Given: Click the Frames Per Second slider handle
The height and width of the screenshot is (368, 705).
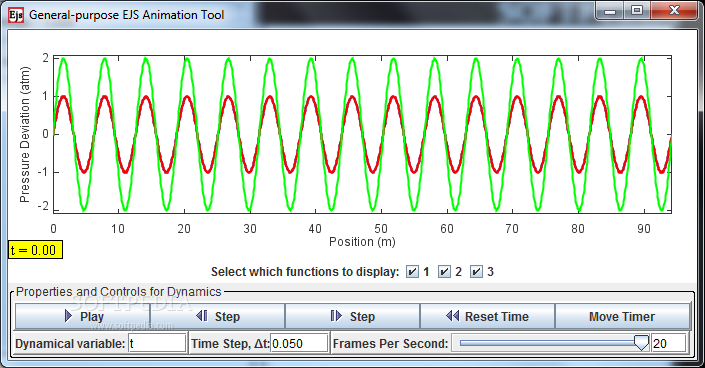Looking at the screenshot, I should tap(641, 343).
